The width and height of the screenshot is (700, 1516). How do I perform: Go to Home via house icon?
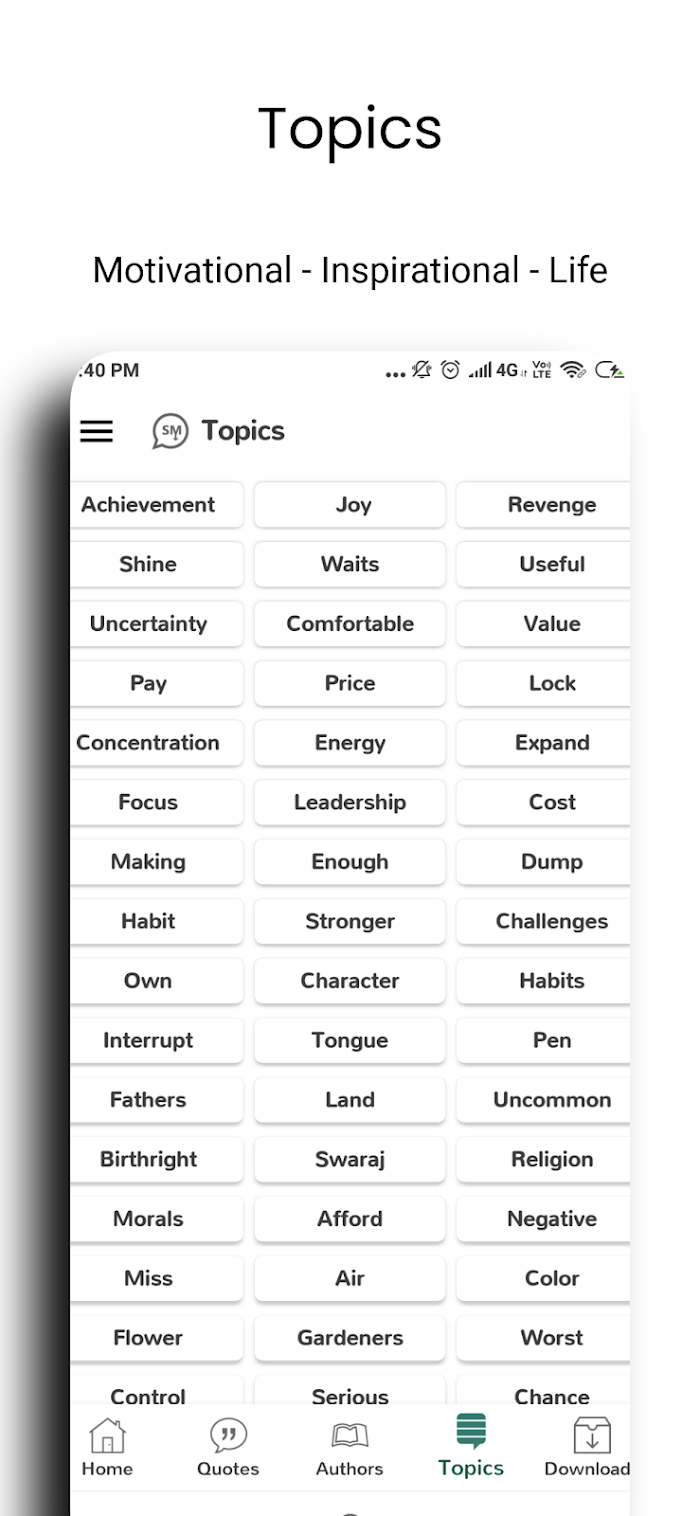click(x=107, y=1435)
